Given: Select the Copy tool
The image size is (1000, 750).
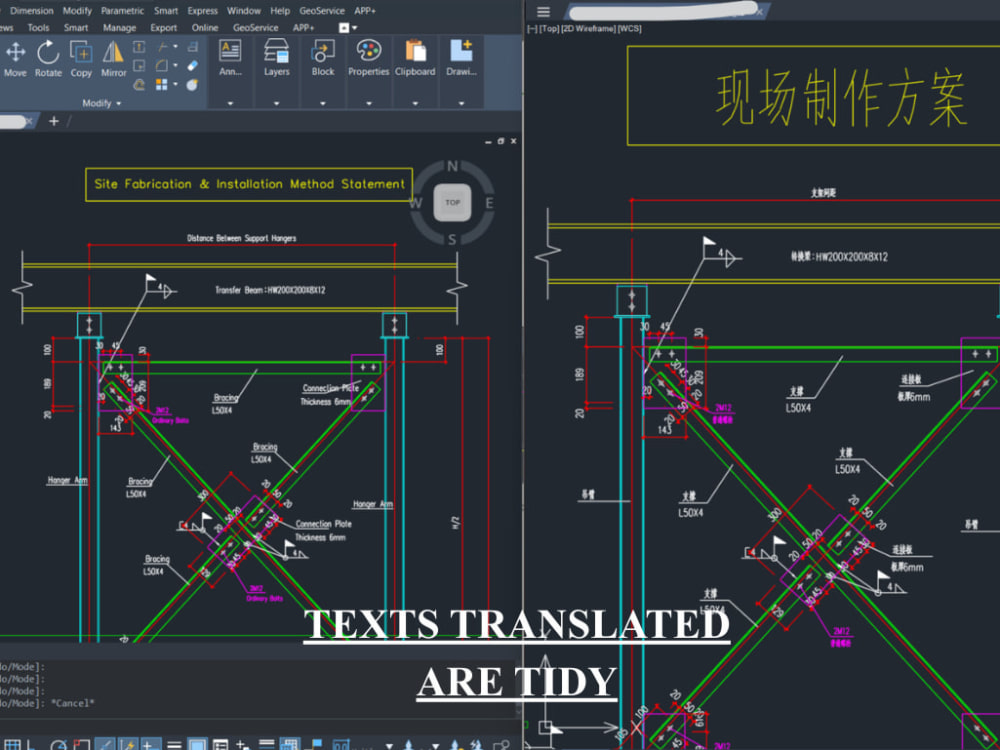Looking at the screenshot, I should click(x=81, y=59).
